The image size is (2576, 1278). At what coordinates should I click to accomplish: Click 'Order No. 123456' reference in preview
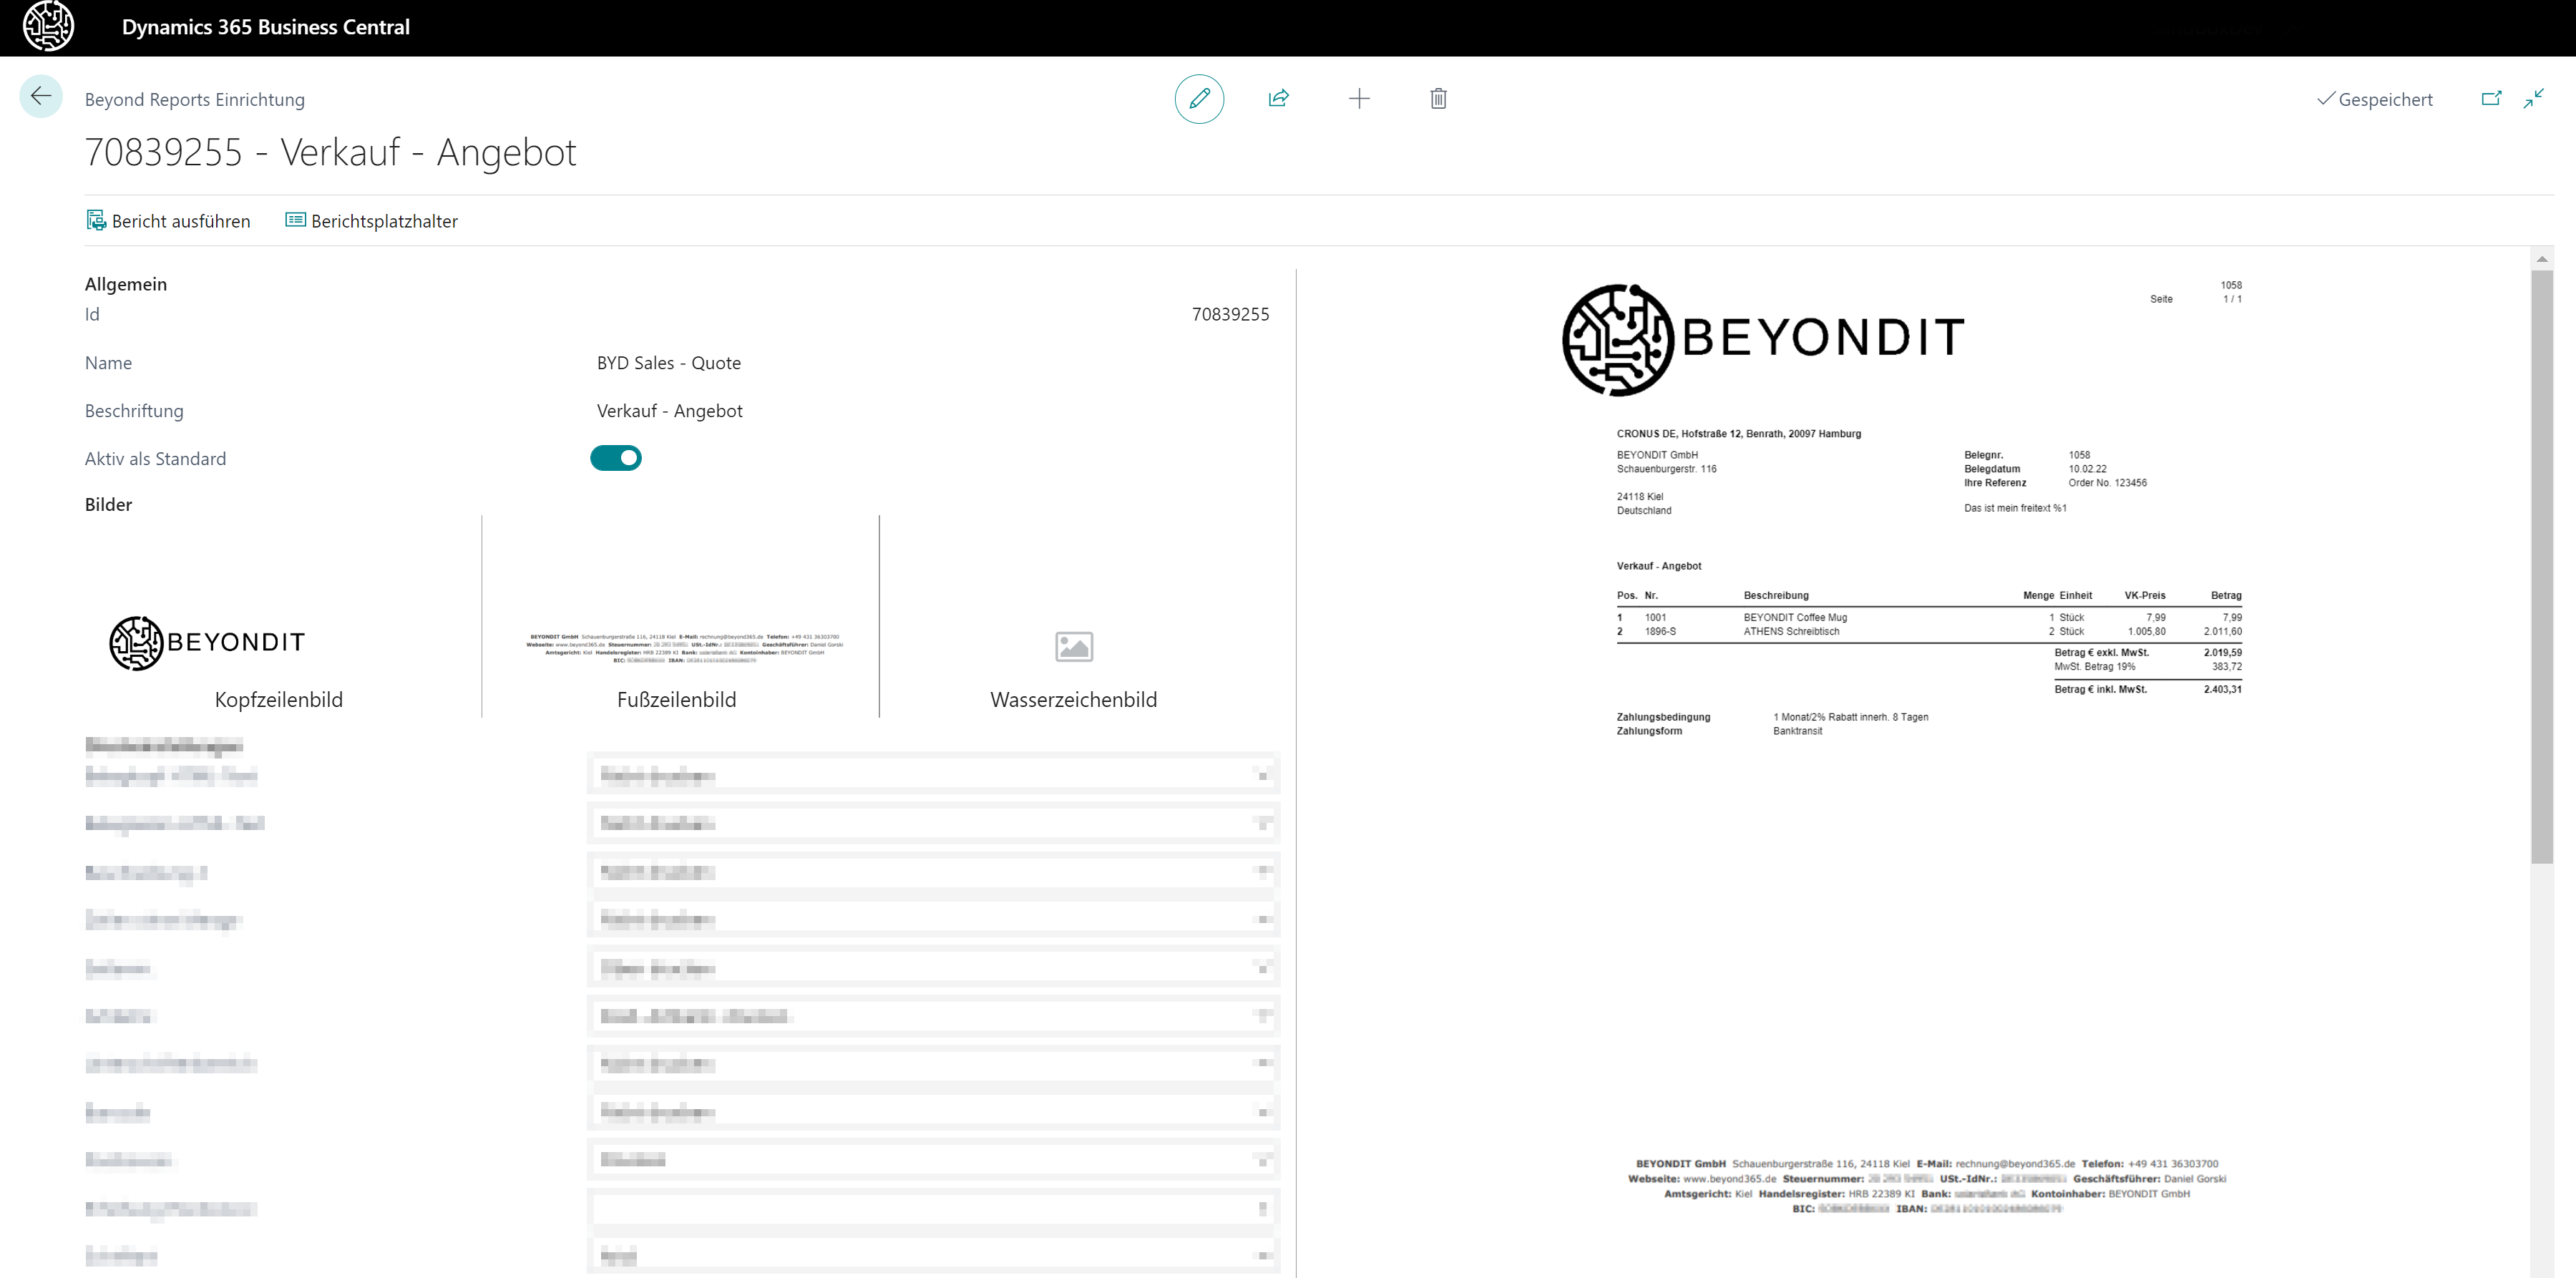2108,483
